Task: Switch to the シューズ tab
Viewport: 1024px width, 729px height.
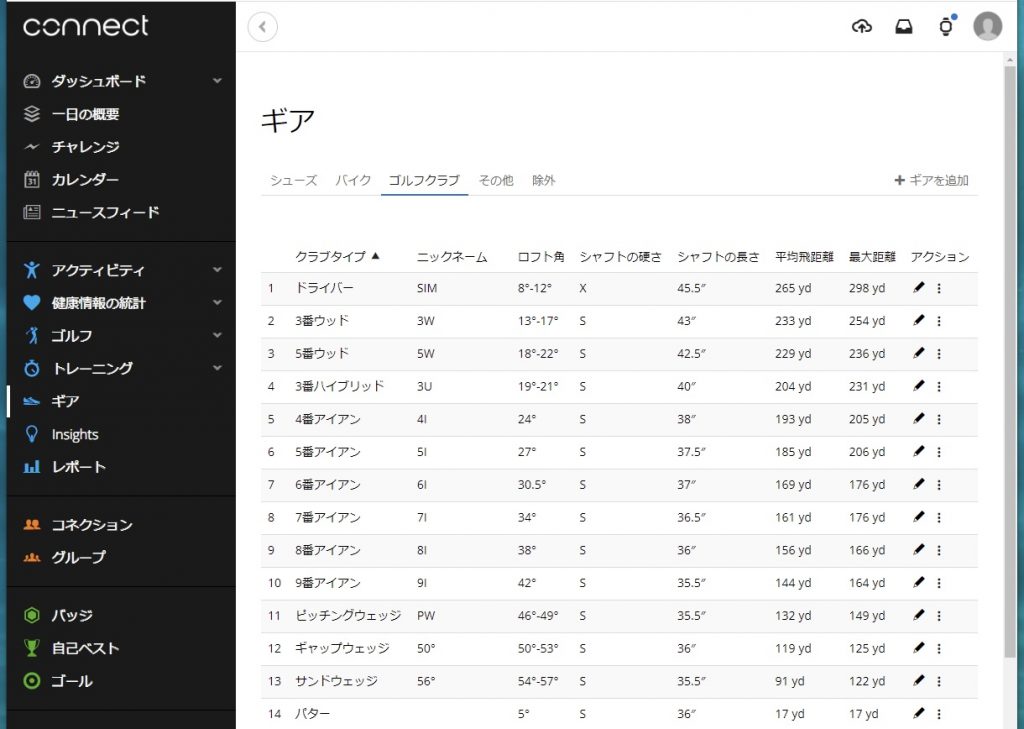Action: 293,181
